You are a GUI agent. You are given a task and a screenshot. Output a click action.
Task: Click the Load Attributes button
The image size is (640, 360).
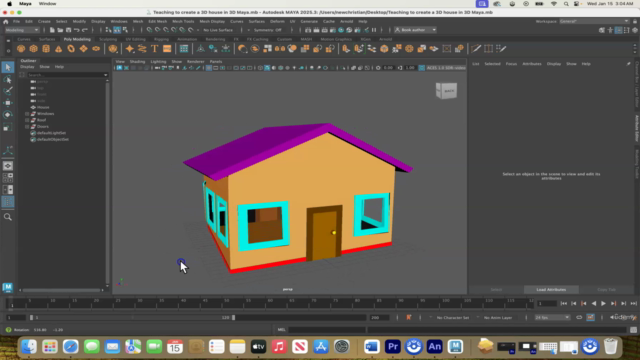[551, 289]
